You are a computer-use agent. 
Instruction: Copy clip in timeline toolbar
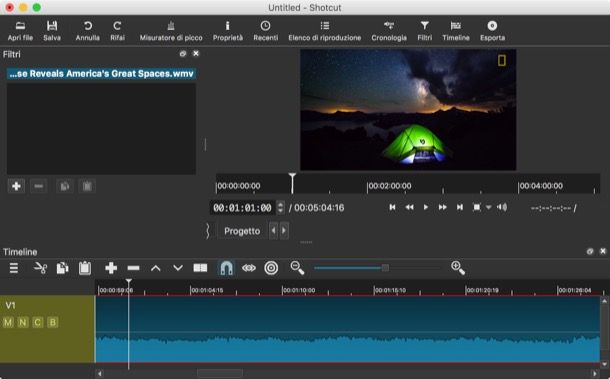63,268
